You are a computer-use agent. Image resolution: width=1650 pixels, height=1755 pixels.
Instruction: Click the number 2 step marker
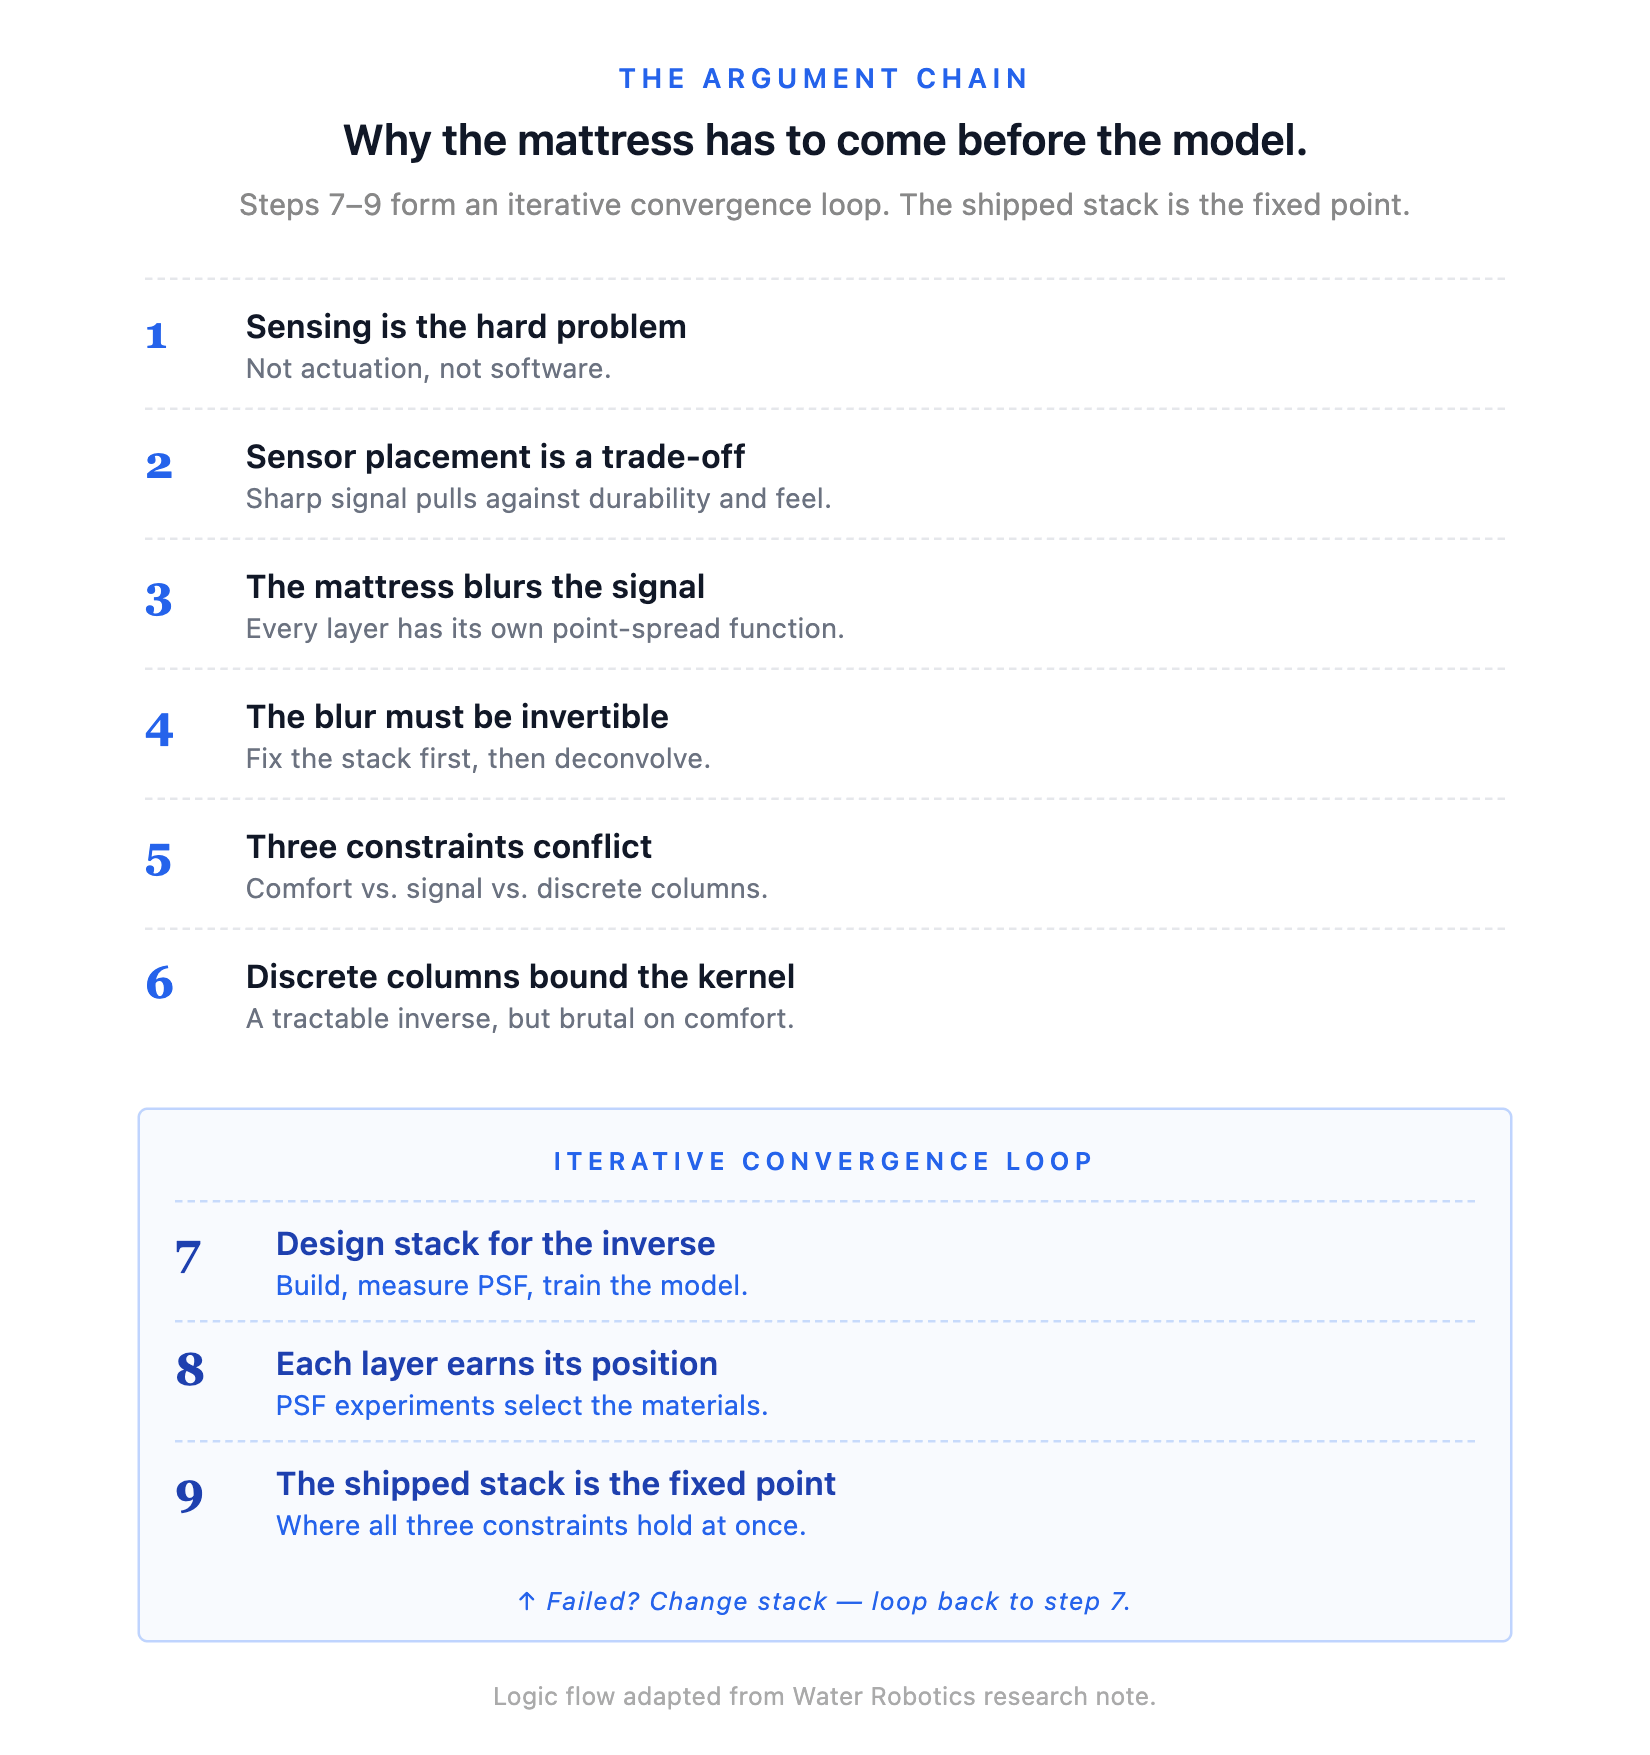point(159,466)
